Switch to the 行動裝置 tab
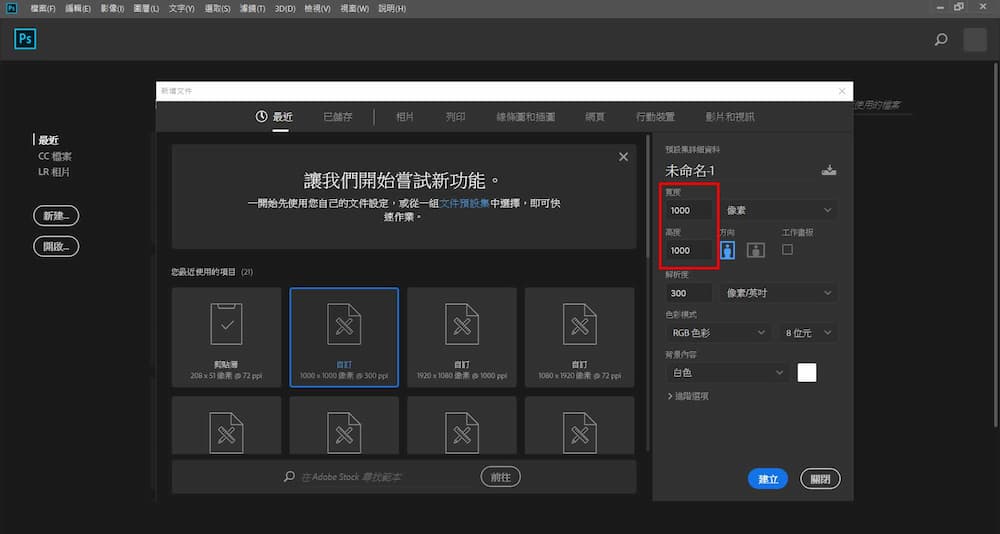This screenshot has width=1000, height=534. (x=655, y=117)
